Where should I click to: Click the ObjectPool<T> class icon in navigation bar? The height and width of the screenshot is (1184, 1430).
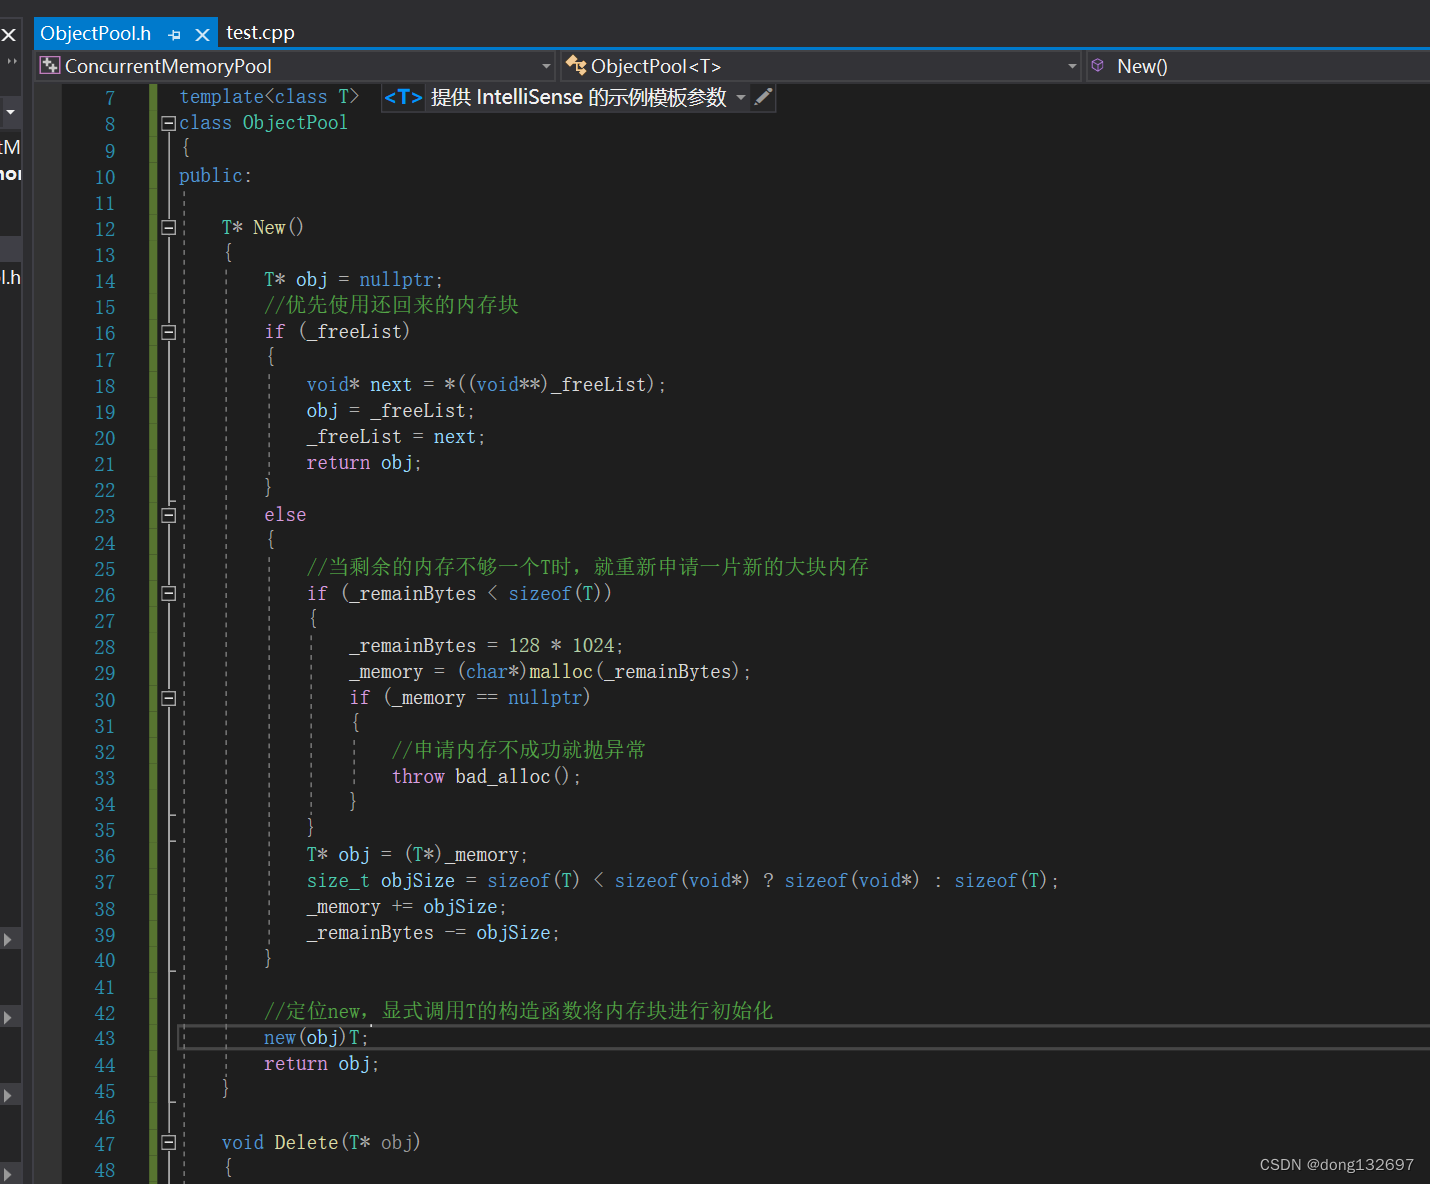tap(576, 66)
